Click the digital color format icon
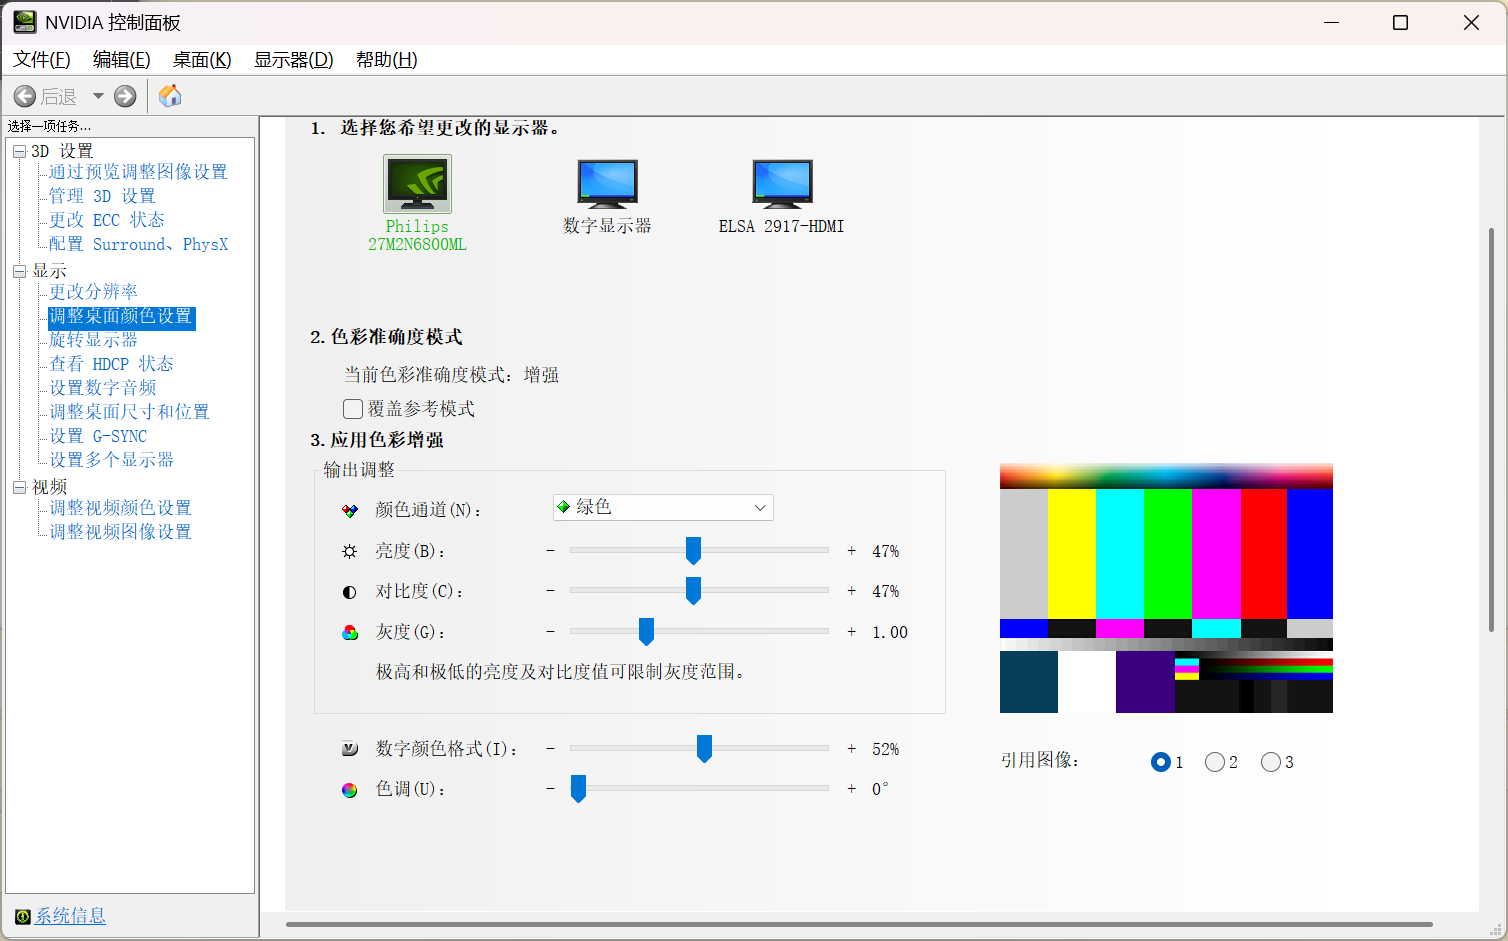Viewport: 1508px width, 941px height. 349,747
